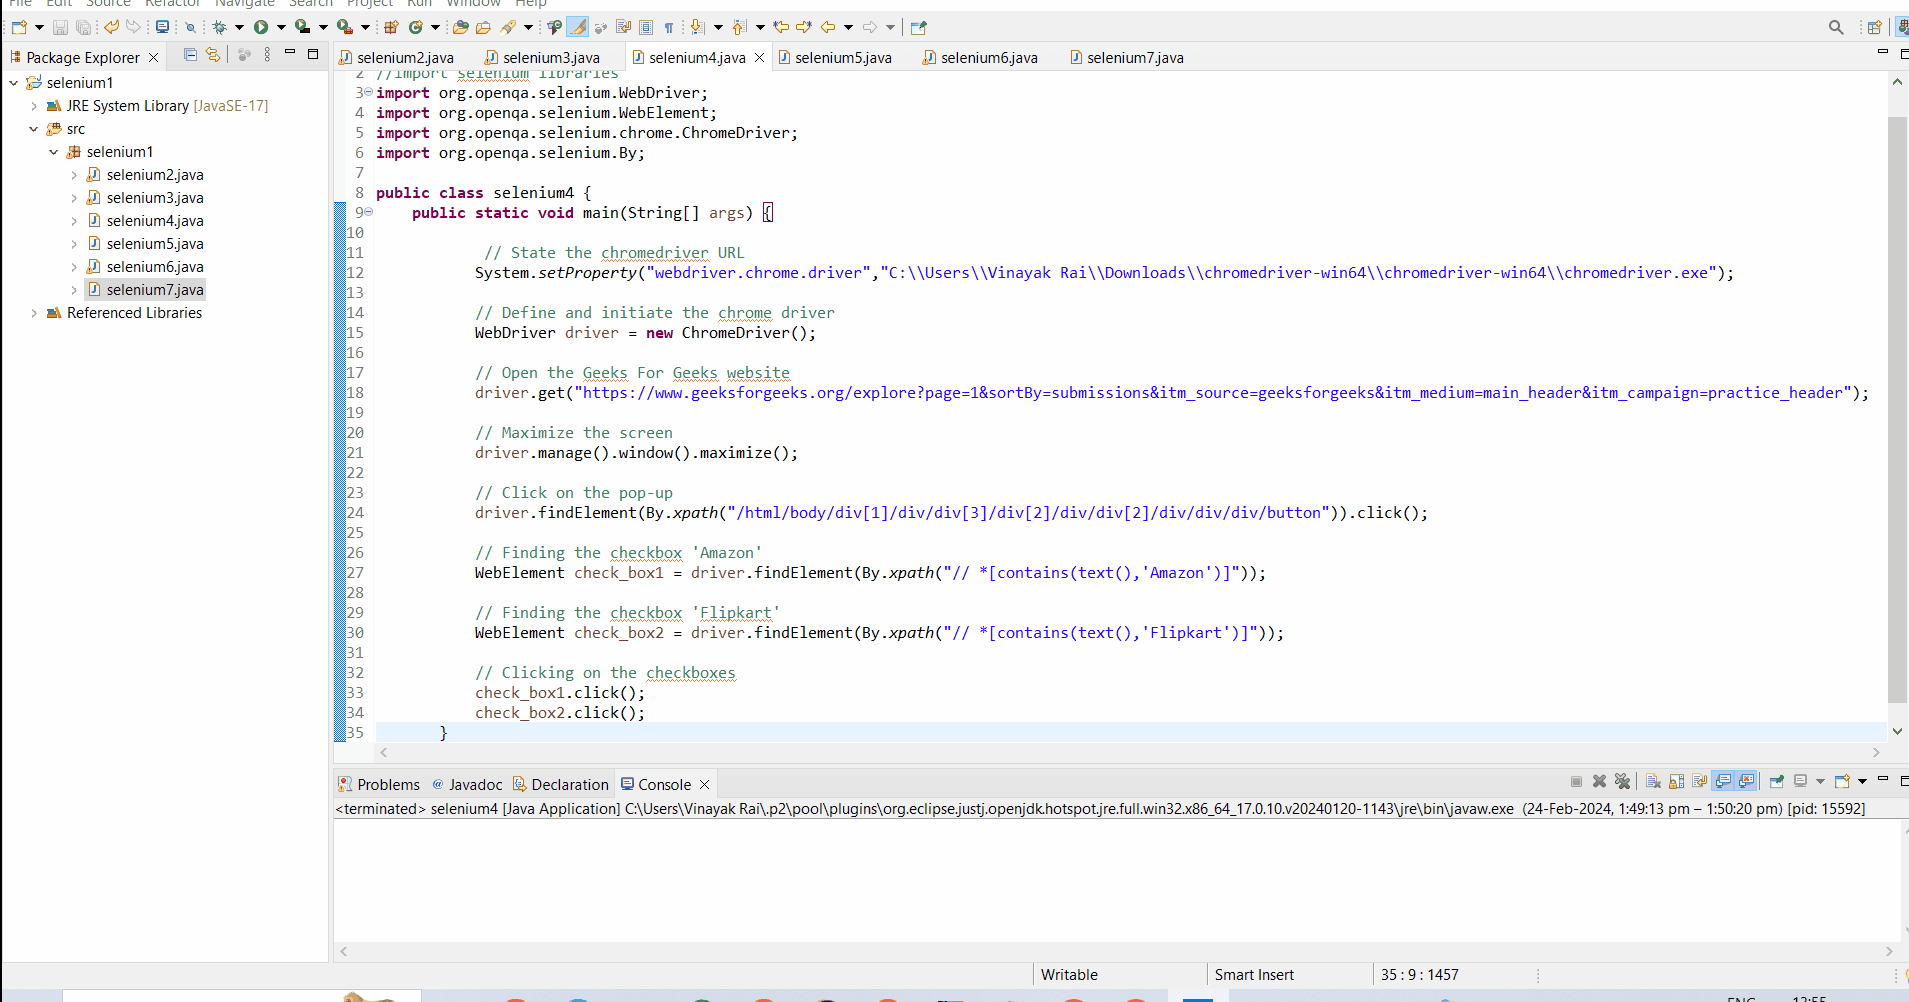Switch to the selenium5.java editor tab
The height and width of the screenshot is (1002, 1909).
pos(842,58)
